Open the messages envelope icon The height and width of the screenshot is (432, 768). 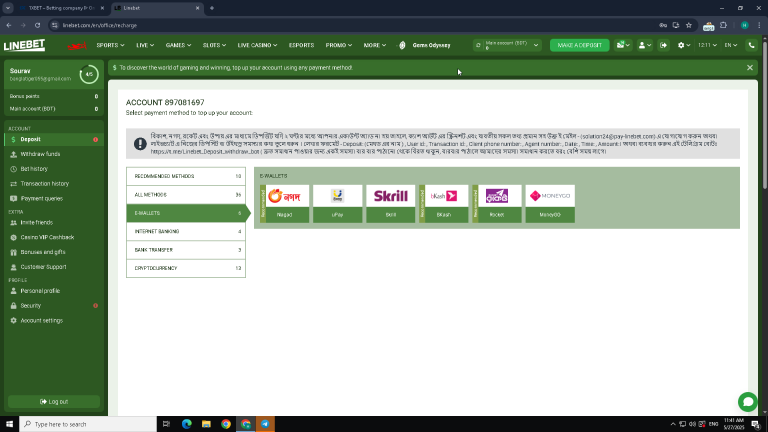623,45
